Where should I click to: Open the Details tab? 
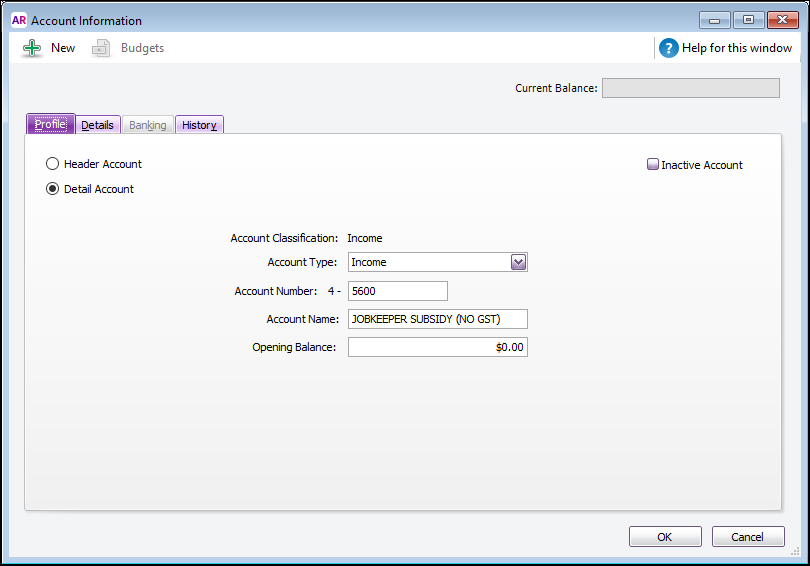click(97, 125)
